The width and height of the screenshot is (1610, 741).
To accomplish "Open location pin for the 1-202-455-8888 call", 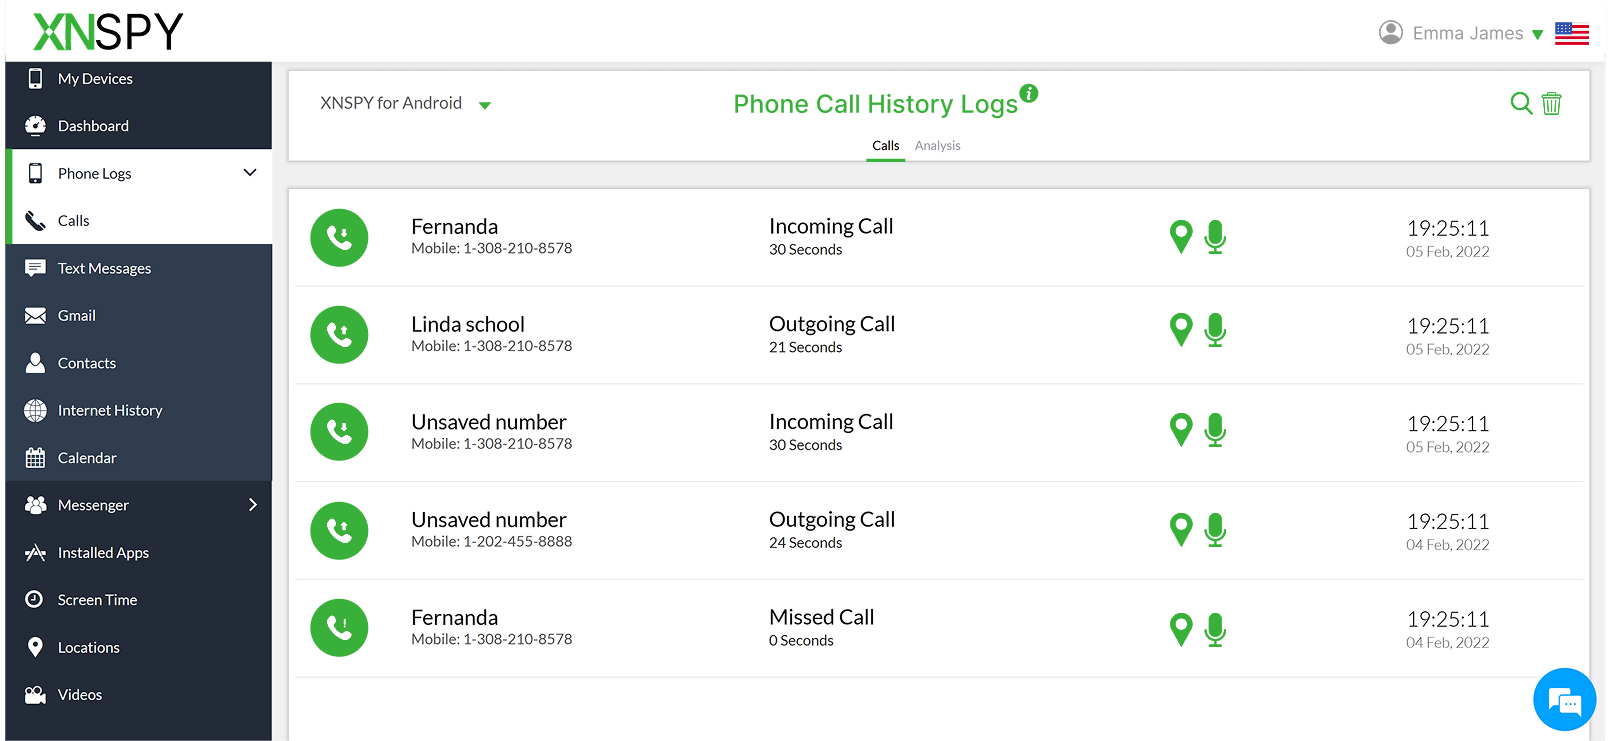I will [x=1181, y=530].
